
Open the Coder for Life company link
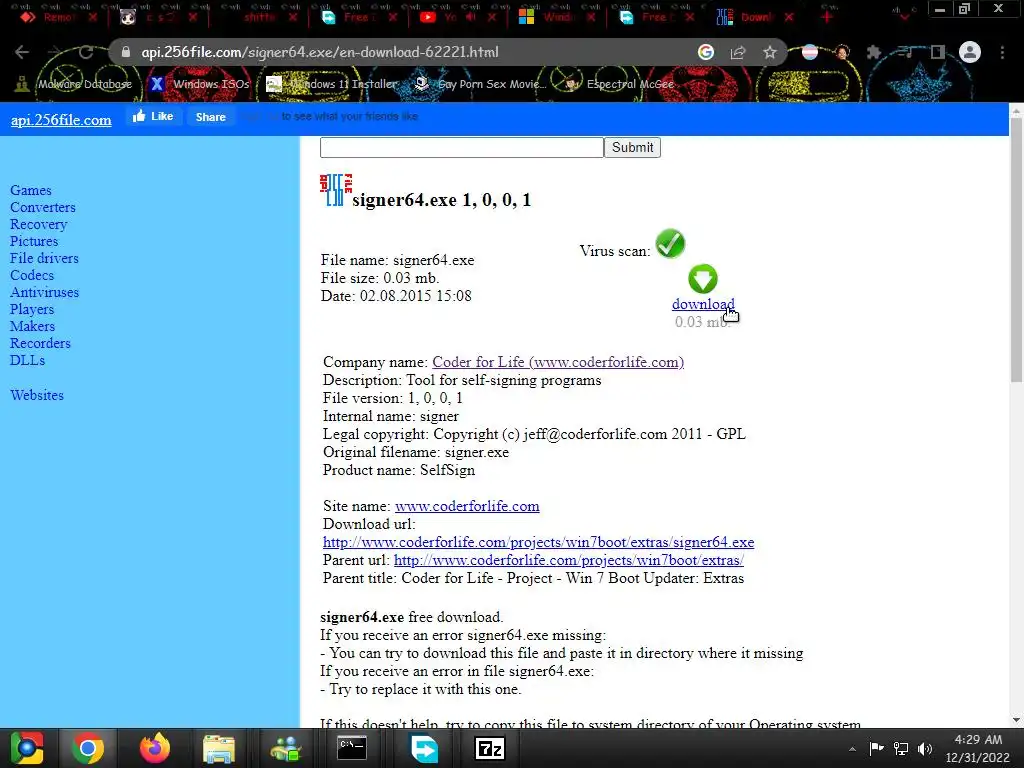558,362
